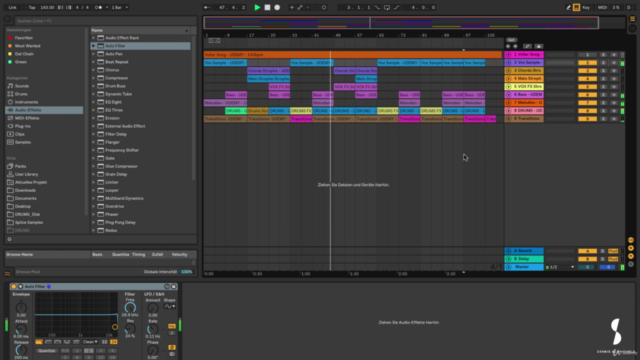Arm record on track 7 Melodien
The image size is (640, 360).
(x=613, y=103)
